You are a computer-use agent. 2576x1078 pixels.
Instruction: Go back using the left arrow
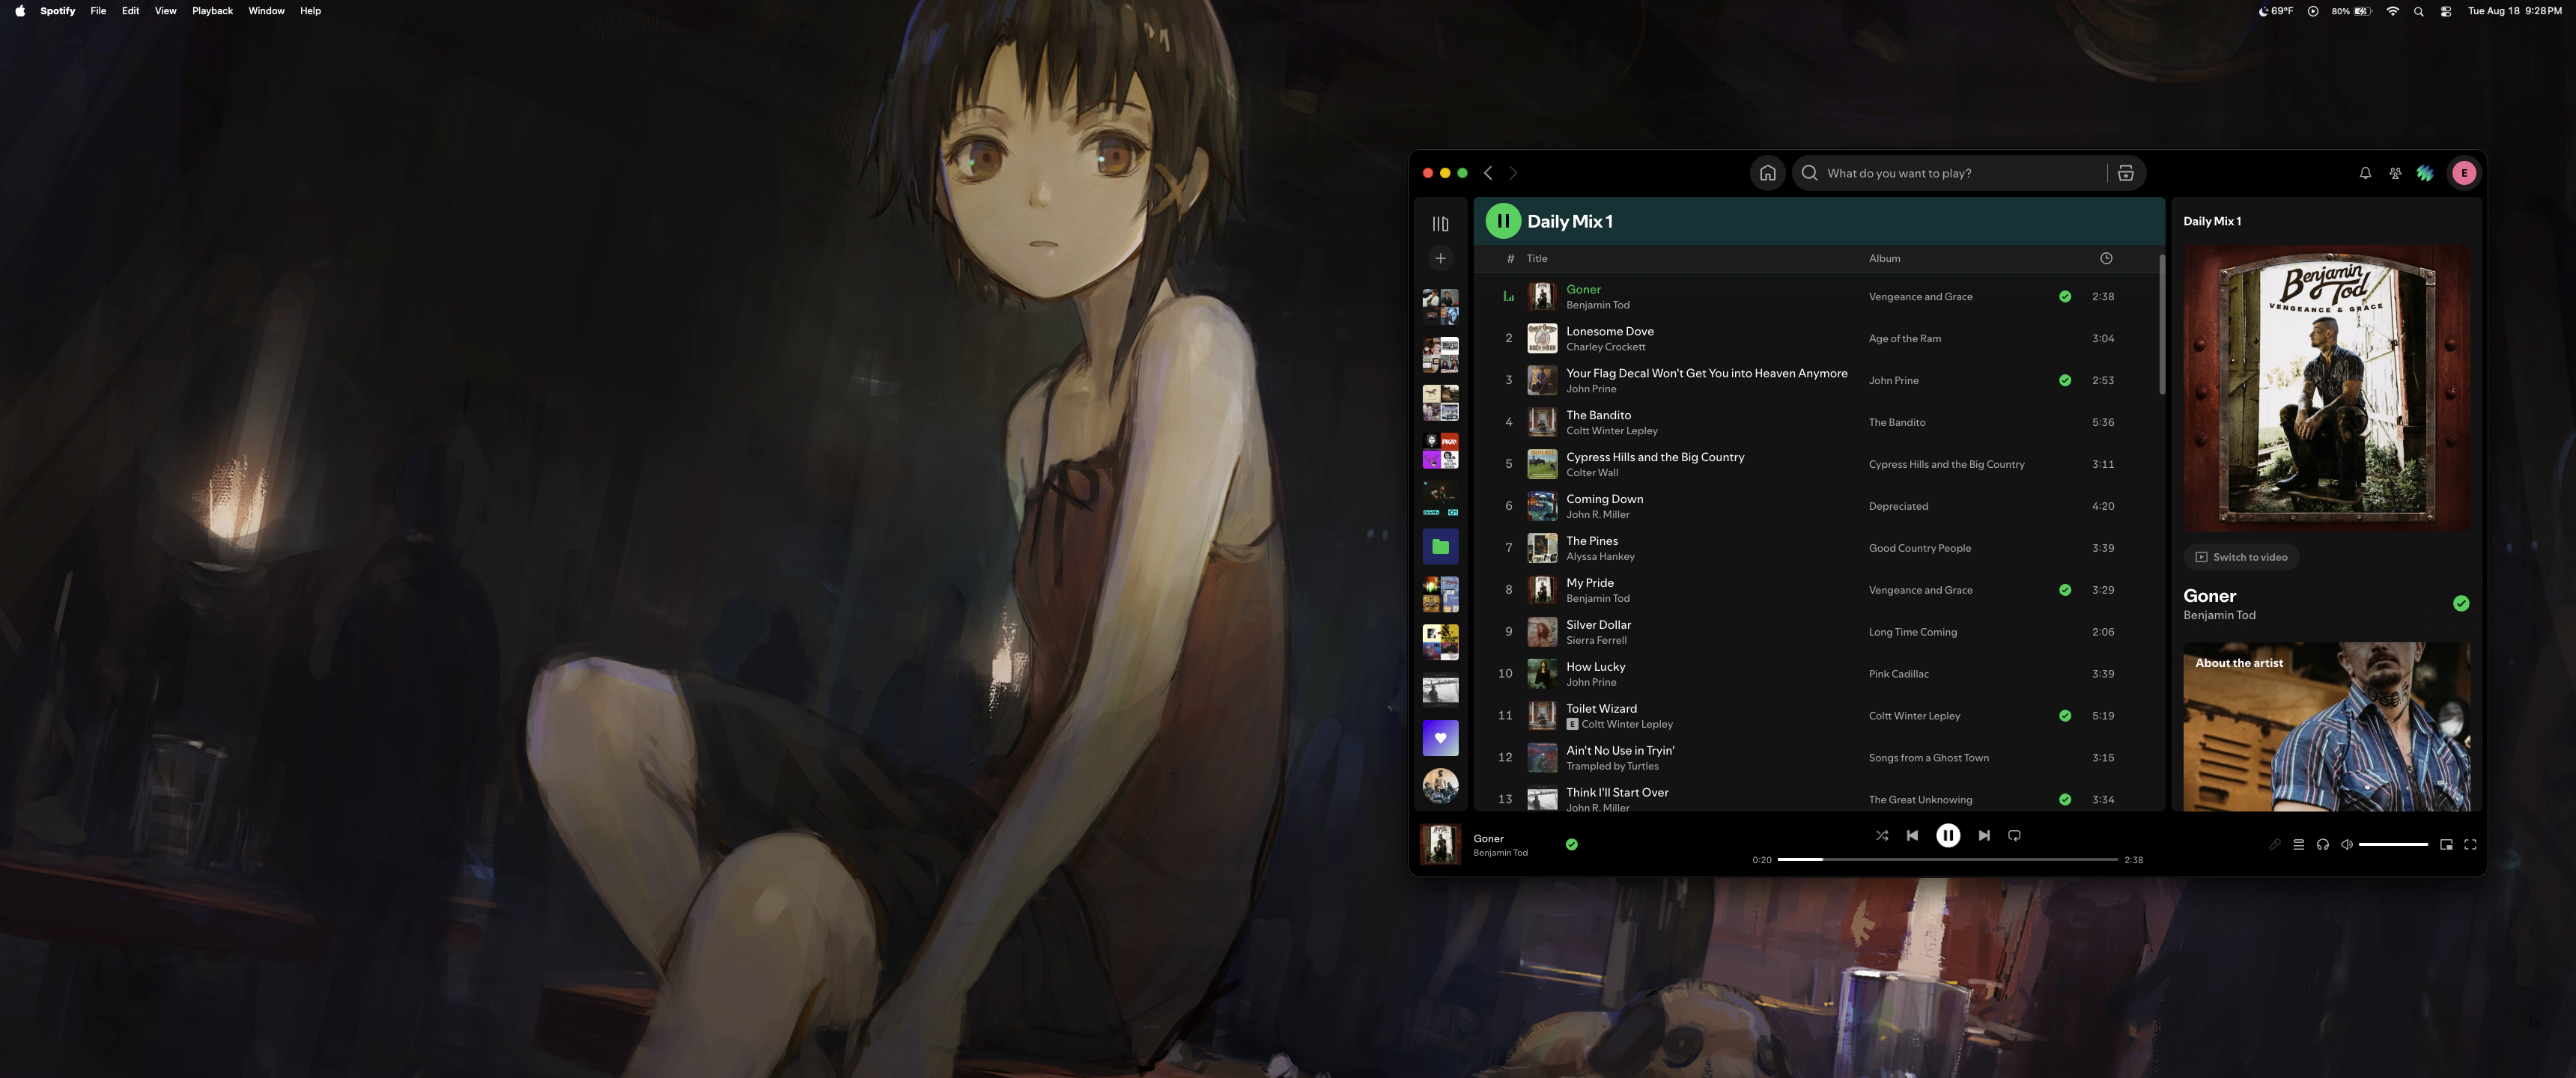[1488, 173]
